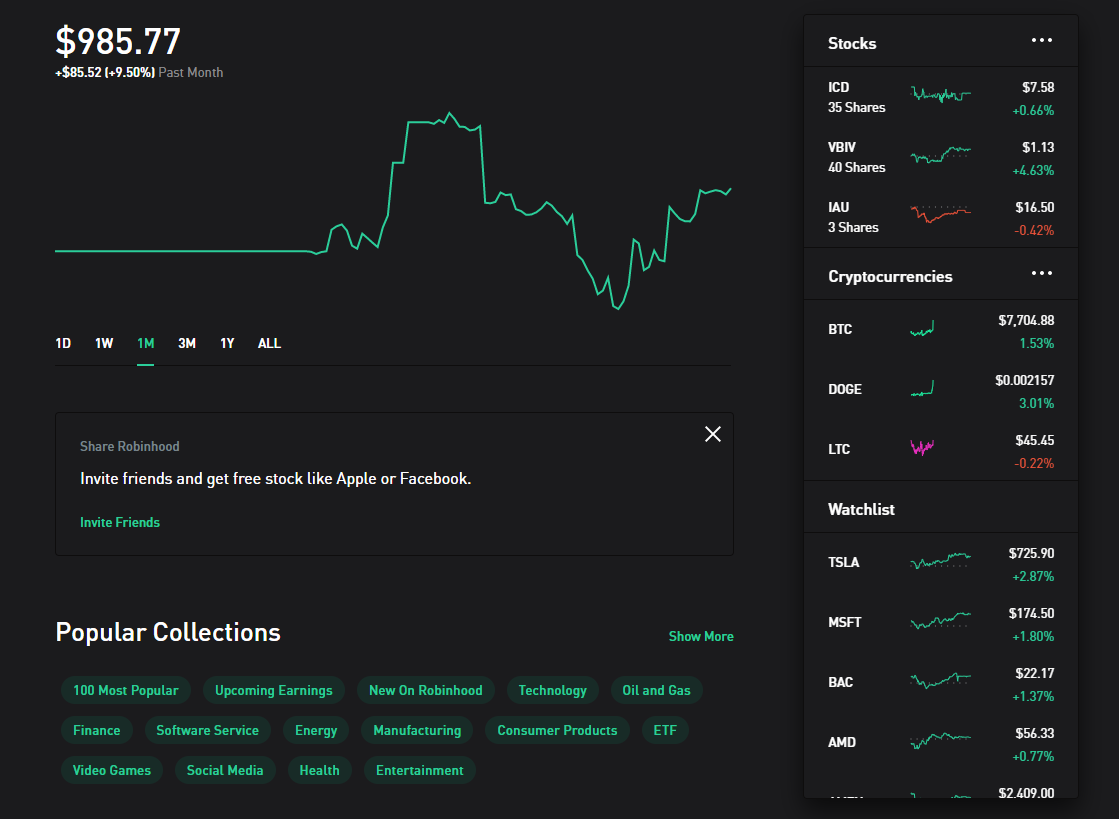1119x819 pixels.
Task: Click the BTC ticker label
Action: 840,329
